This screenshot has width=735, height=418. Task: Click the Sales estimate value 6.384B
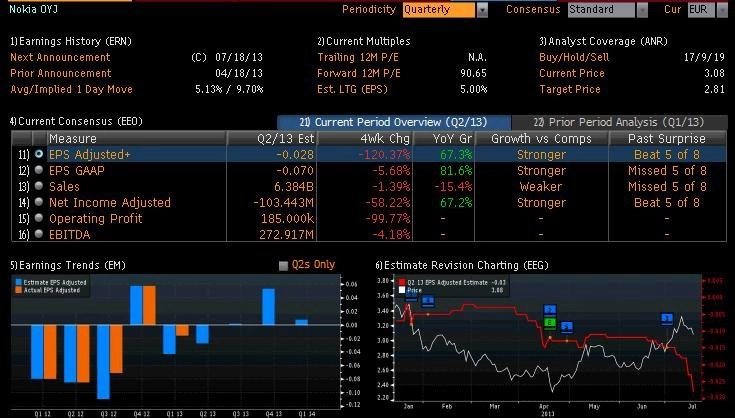pyautogui.click(x=293, y=187)
